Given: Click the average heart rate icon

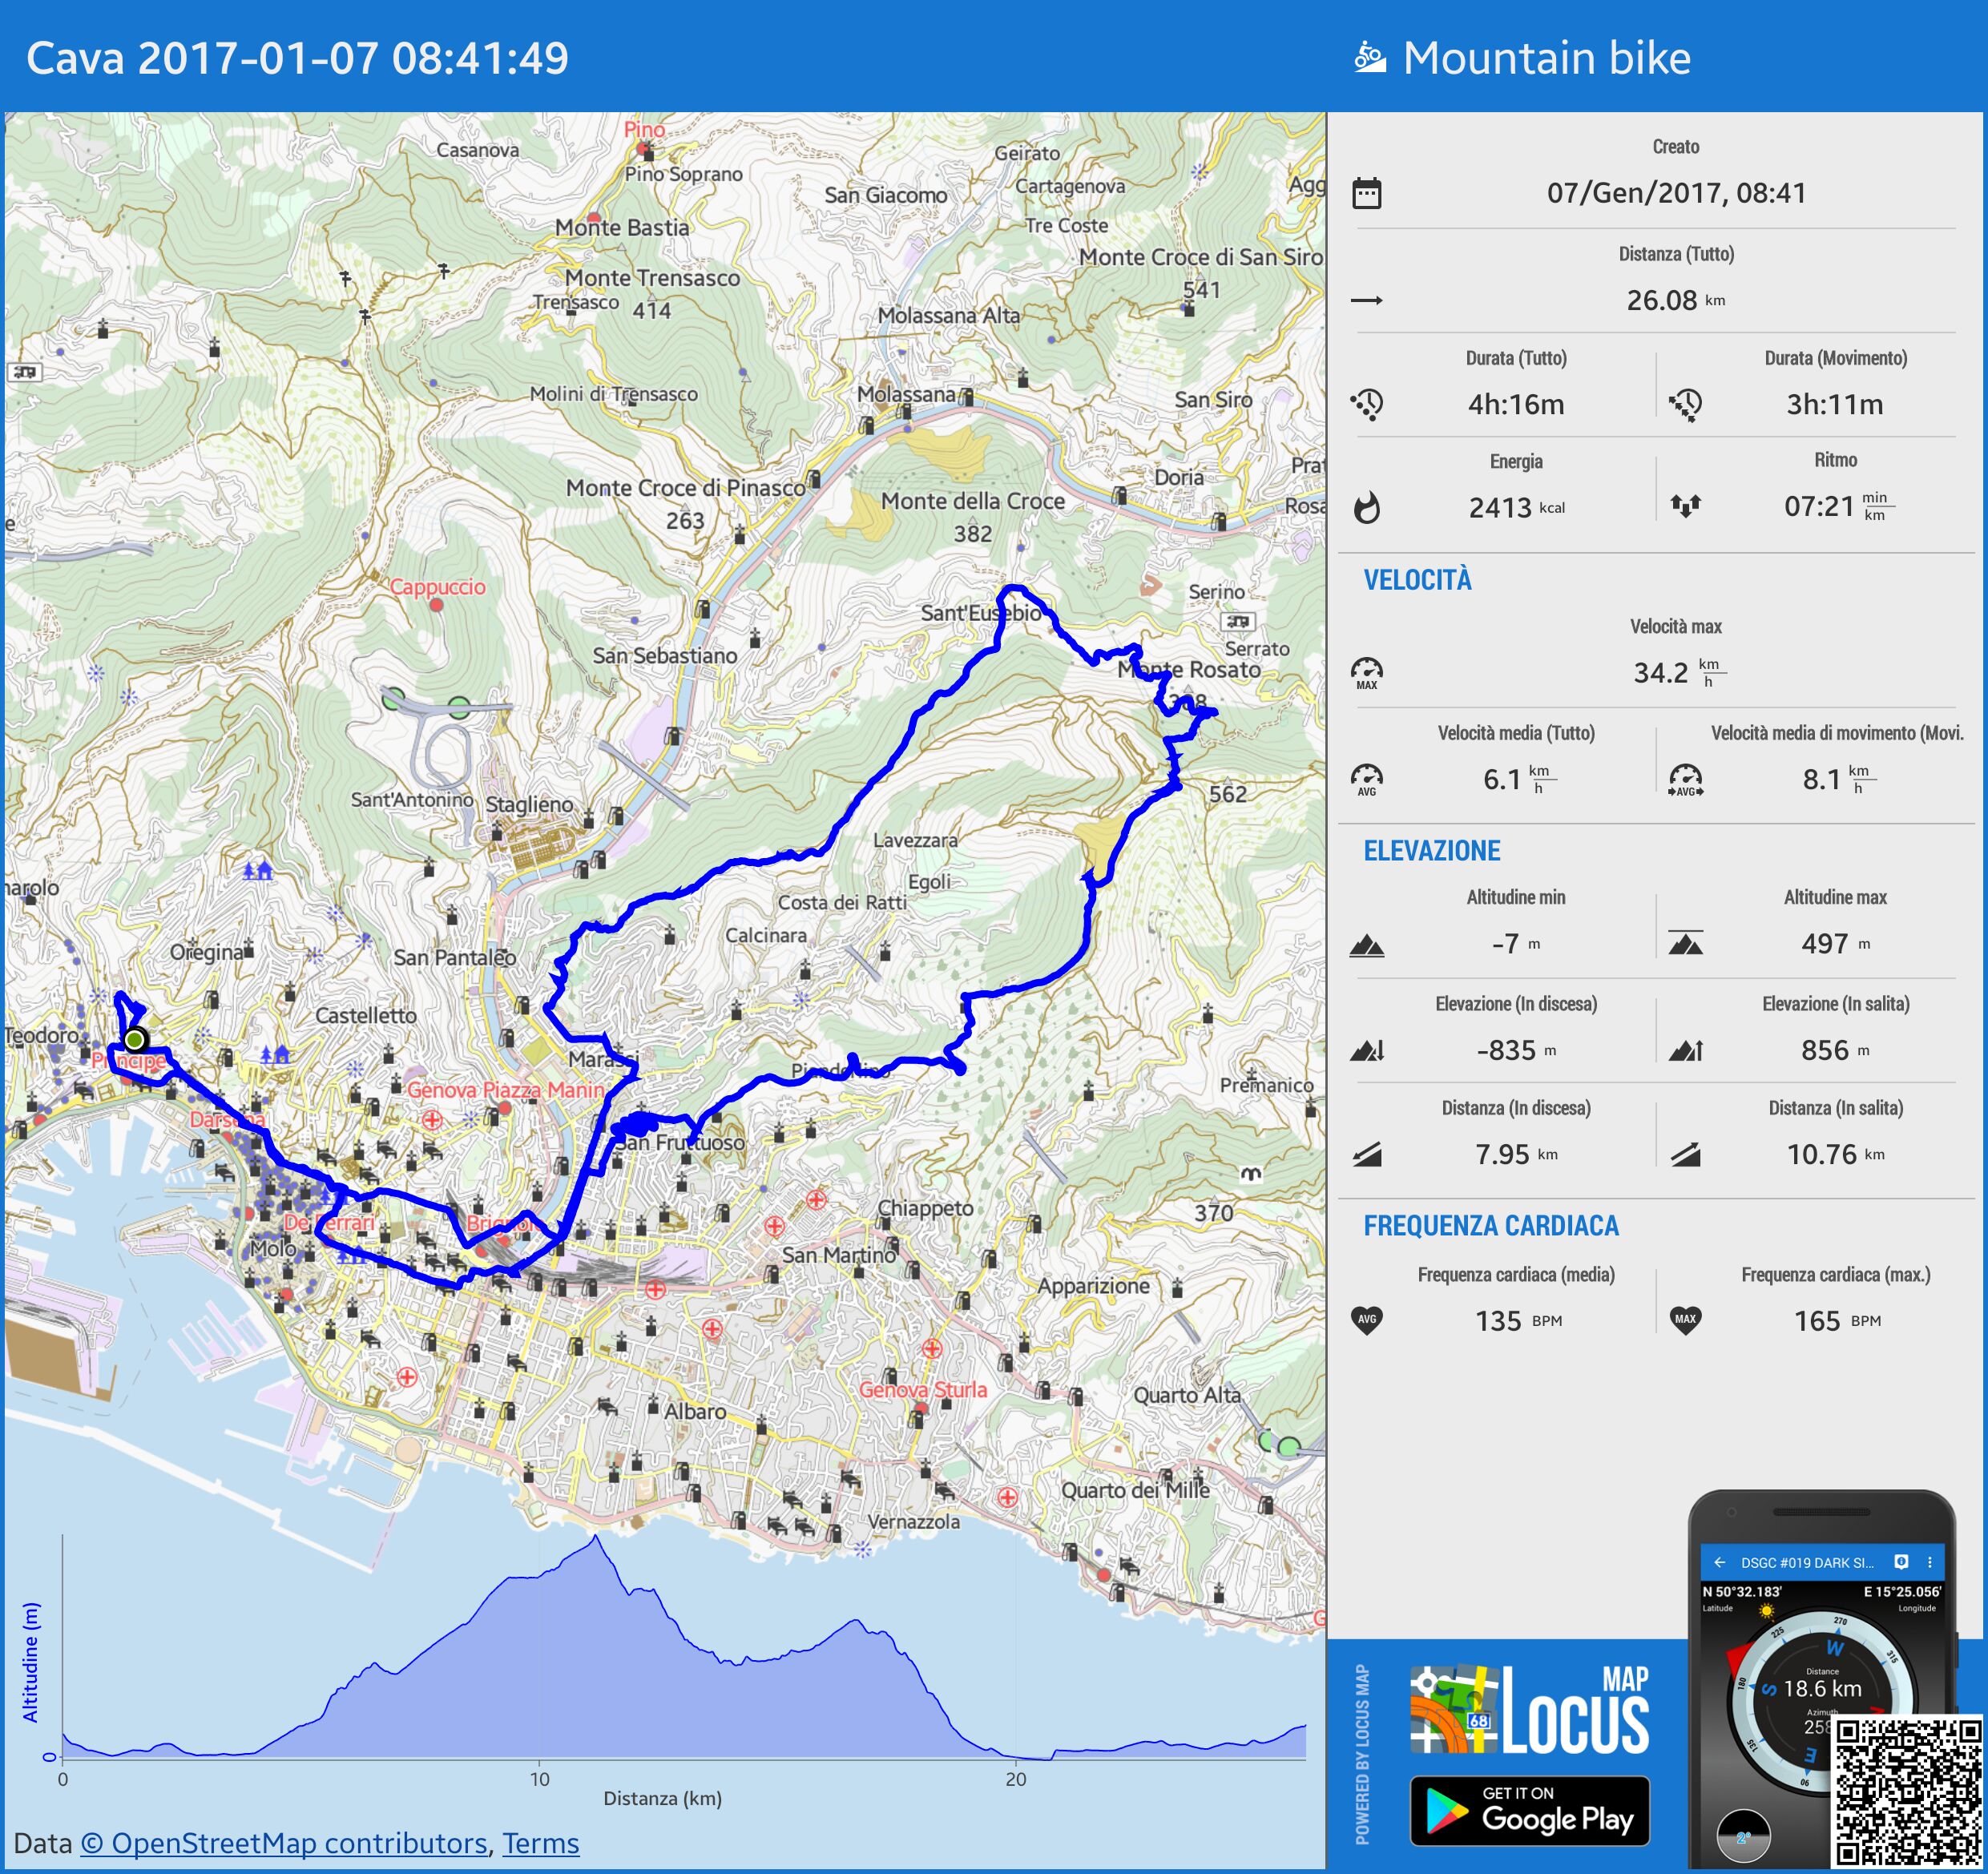Looking at the screenshot, I should tap(1366, 1320).
